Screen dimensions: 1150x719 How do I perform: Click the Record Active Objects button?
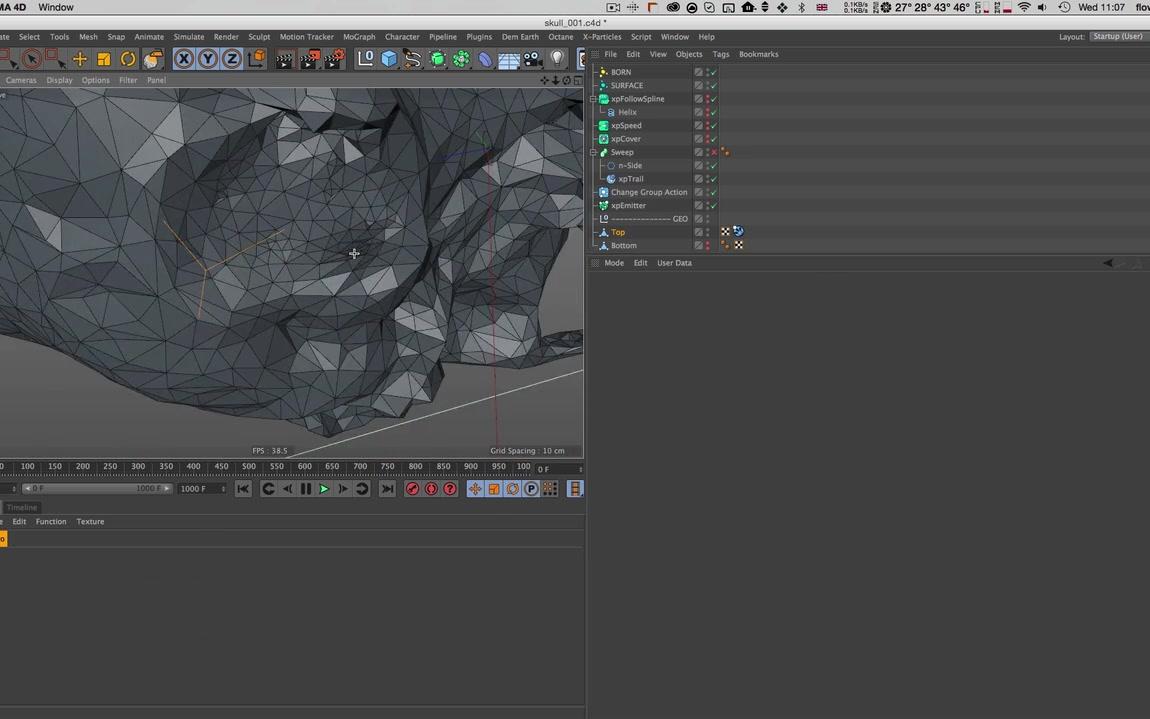(x=412, y=489)
